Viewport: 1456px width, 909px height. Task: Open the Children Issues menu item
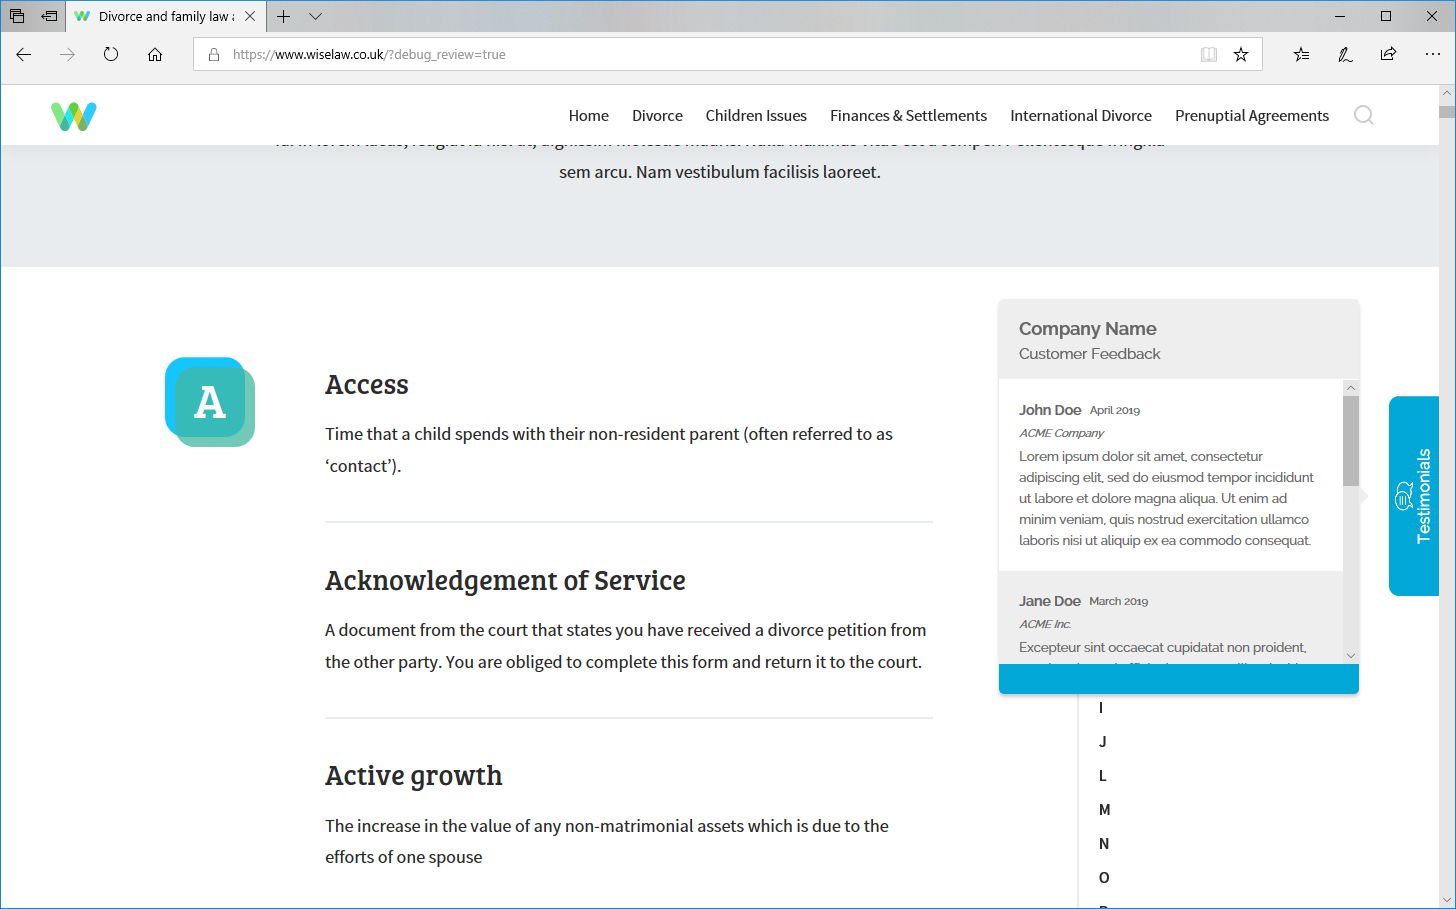click(x=756, y=116)
